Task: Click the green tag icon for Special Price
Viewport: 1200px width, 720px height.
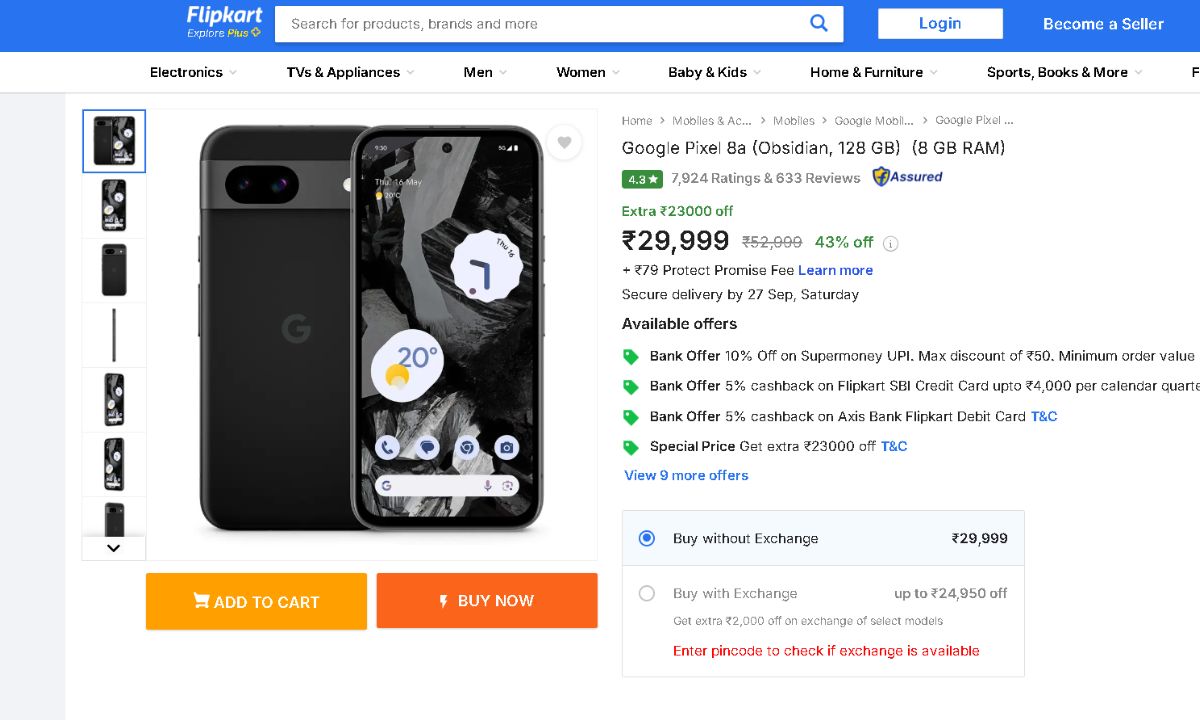Action: 631,447
